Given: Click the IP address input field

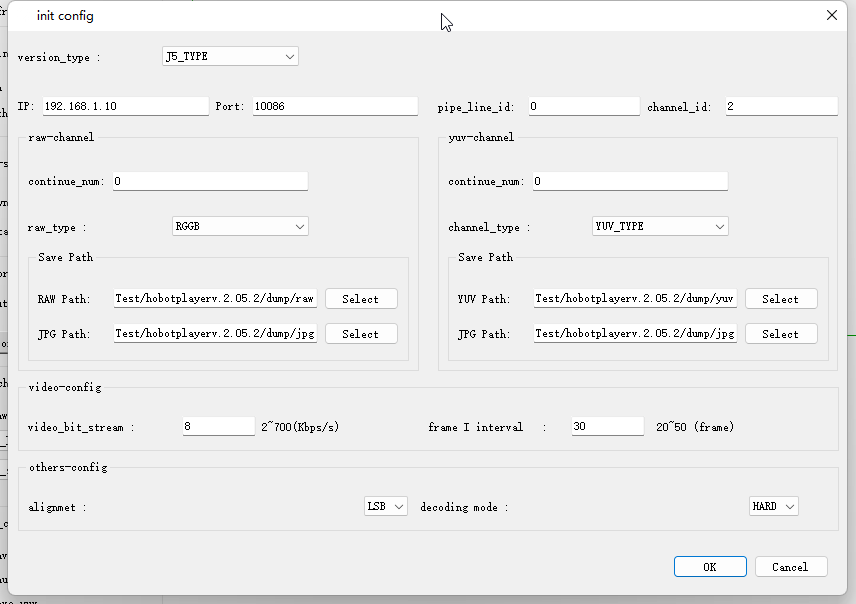Looking at the screenshot, I should coord(125,106).
